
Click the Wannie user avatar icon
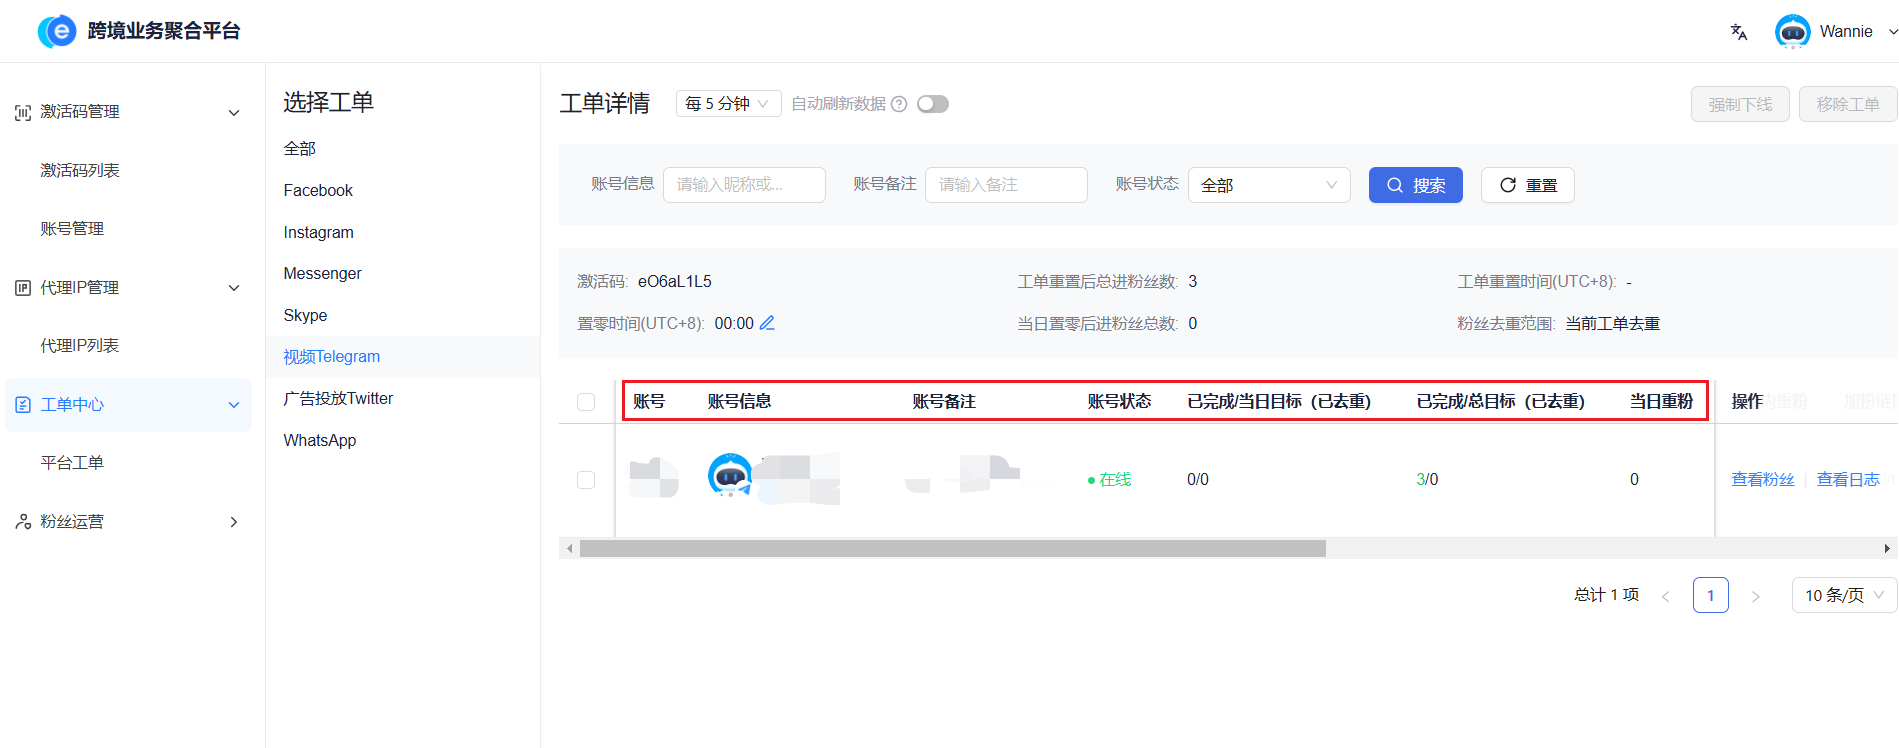click(1792, 32)
